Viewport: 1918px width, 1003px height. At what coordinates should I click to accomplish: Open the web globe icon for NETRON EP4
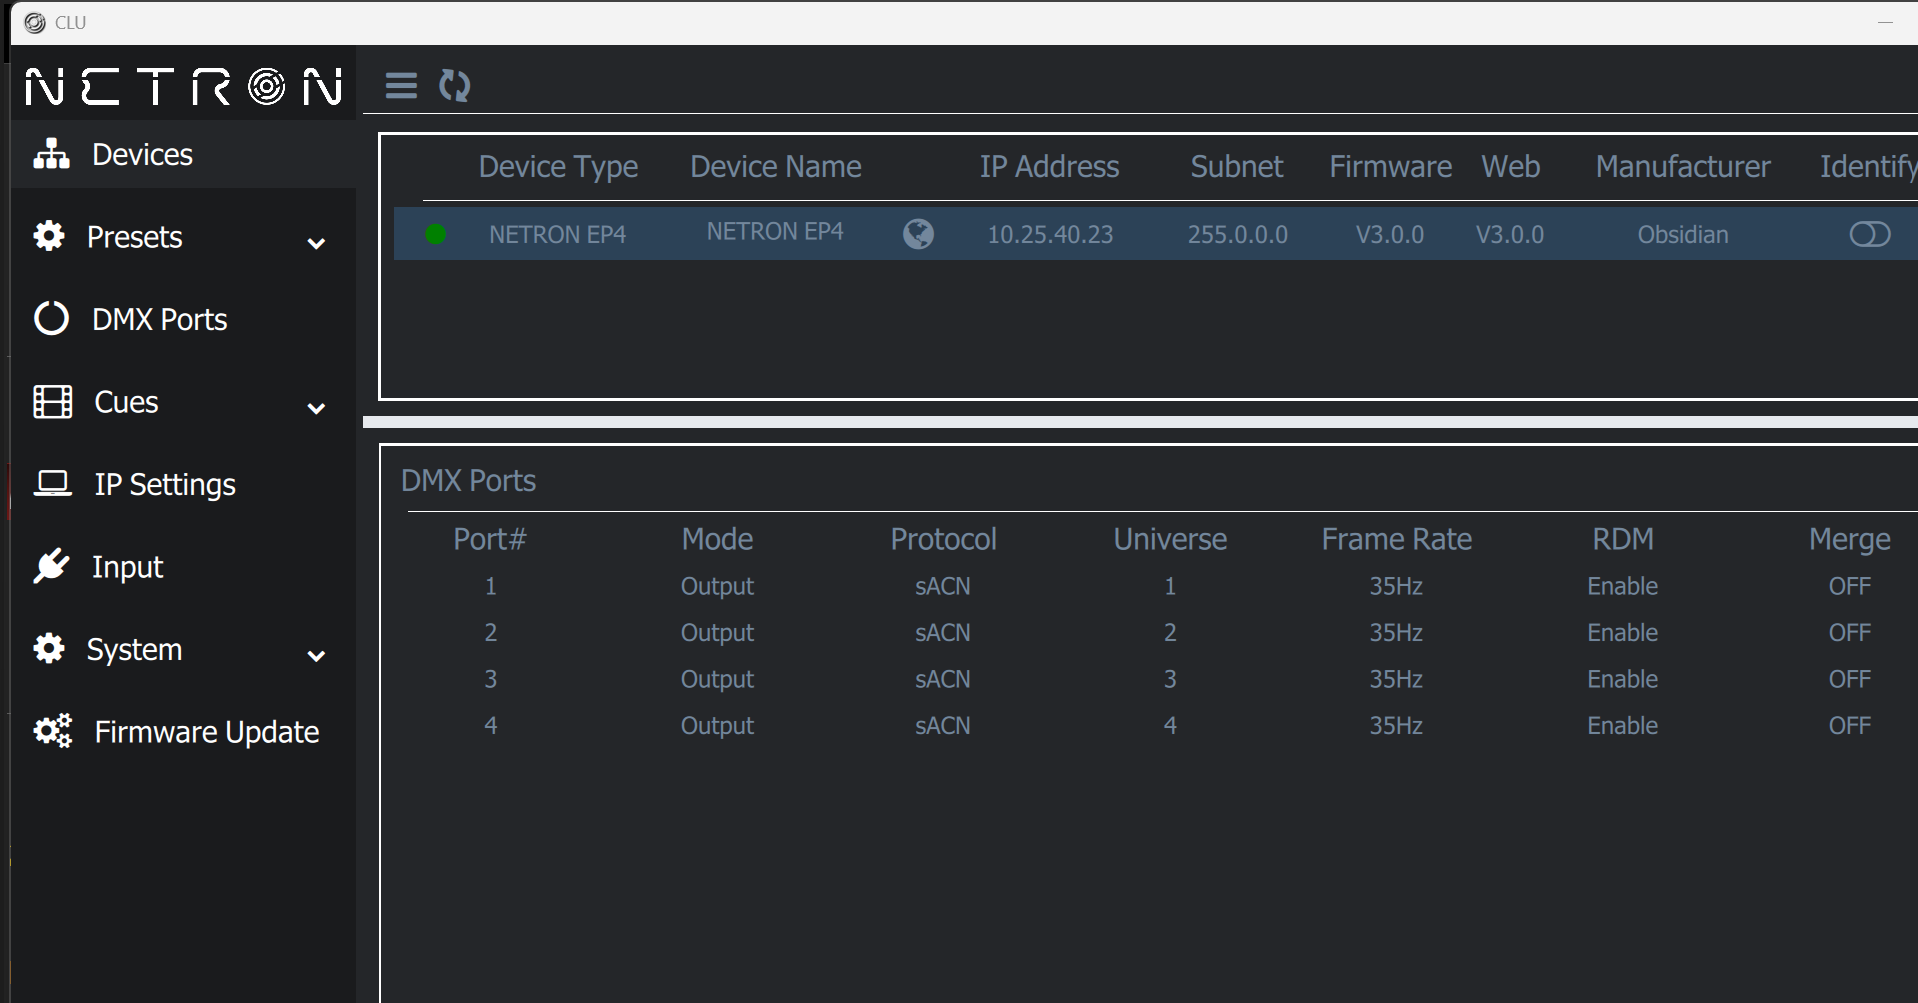(918, 234)
